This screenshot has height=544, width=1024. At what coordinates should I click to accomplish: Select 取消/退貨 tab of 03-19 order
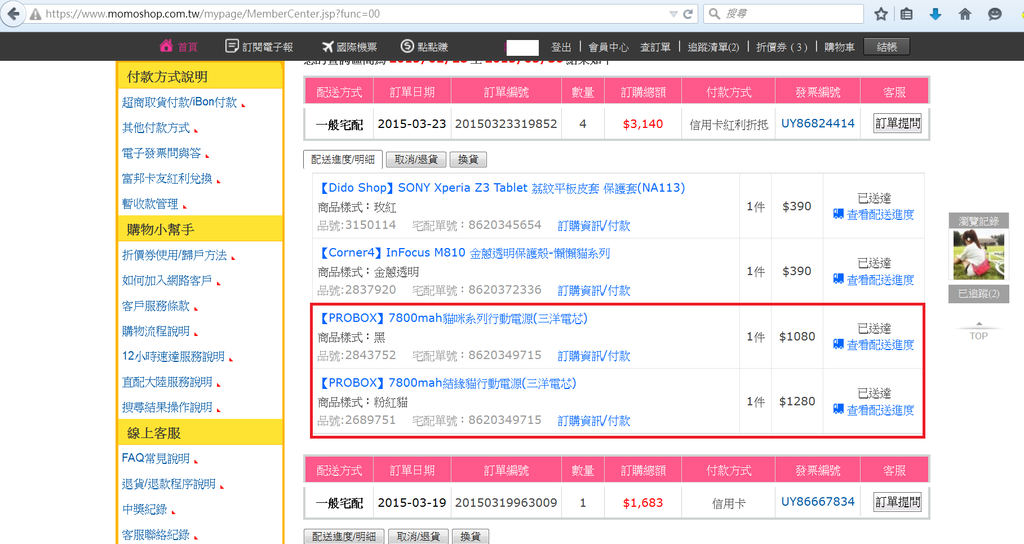tap(418, 536)
